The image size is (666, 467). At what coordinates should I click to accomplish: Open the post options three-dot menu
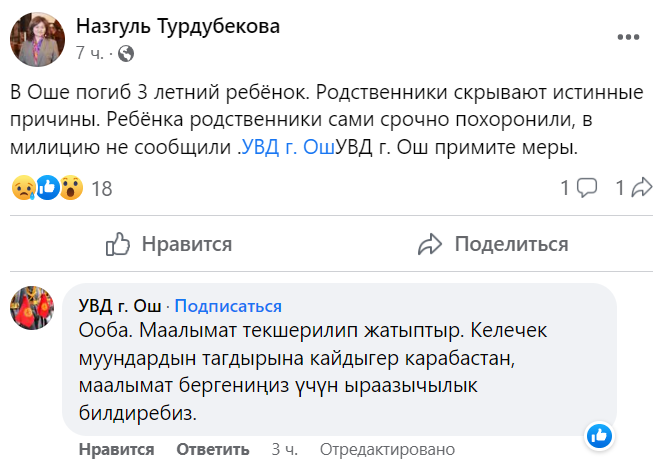coord(627,38)
